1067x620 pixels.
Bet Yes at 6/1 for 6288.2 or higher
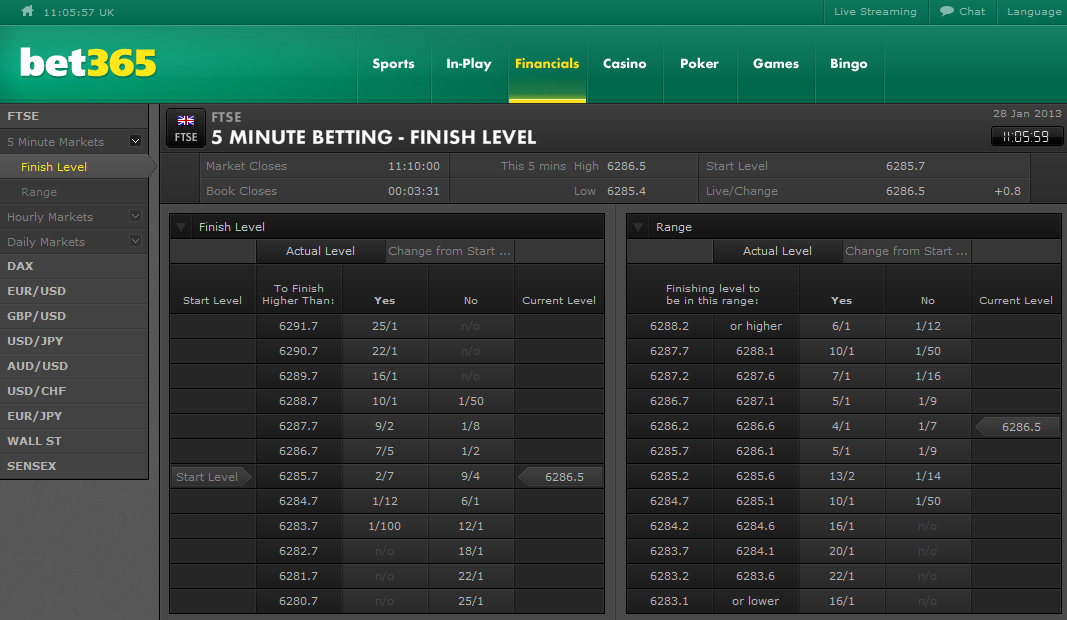coord(842,326)
